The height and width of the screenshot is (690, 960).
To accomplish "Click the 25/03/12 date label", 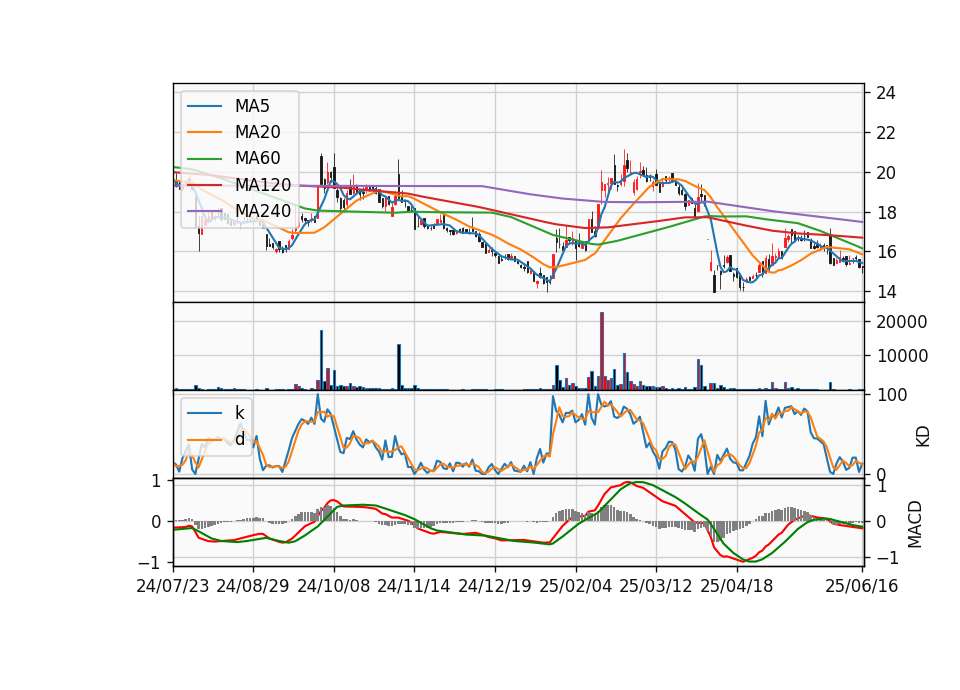I will tap(656, 586).
